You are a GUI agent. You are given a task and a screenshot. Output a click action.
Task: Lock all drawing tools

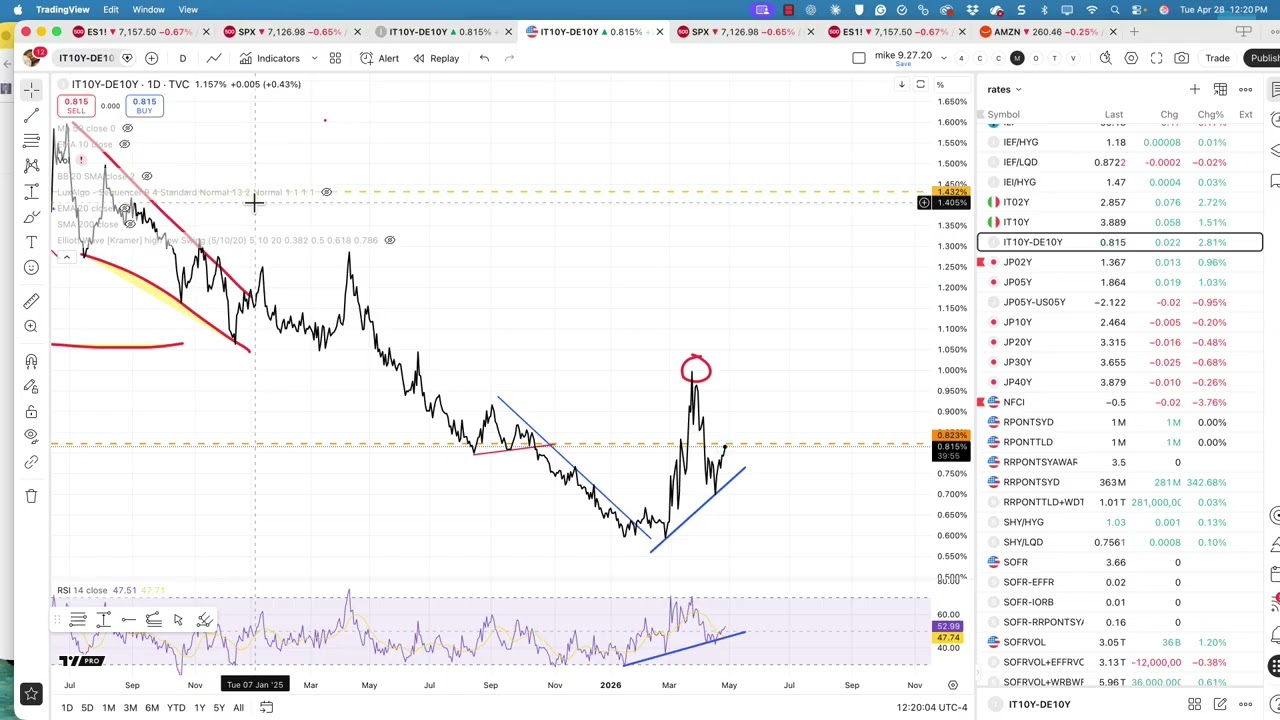[31, 412]
